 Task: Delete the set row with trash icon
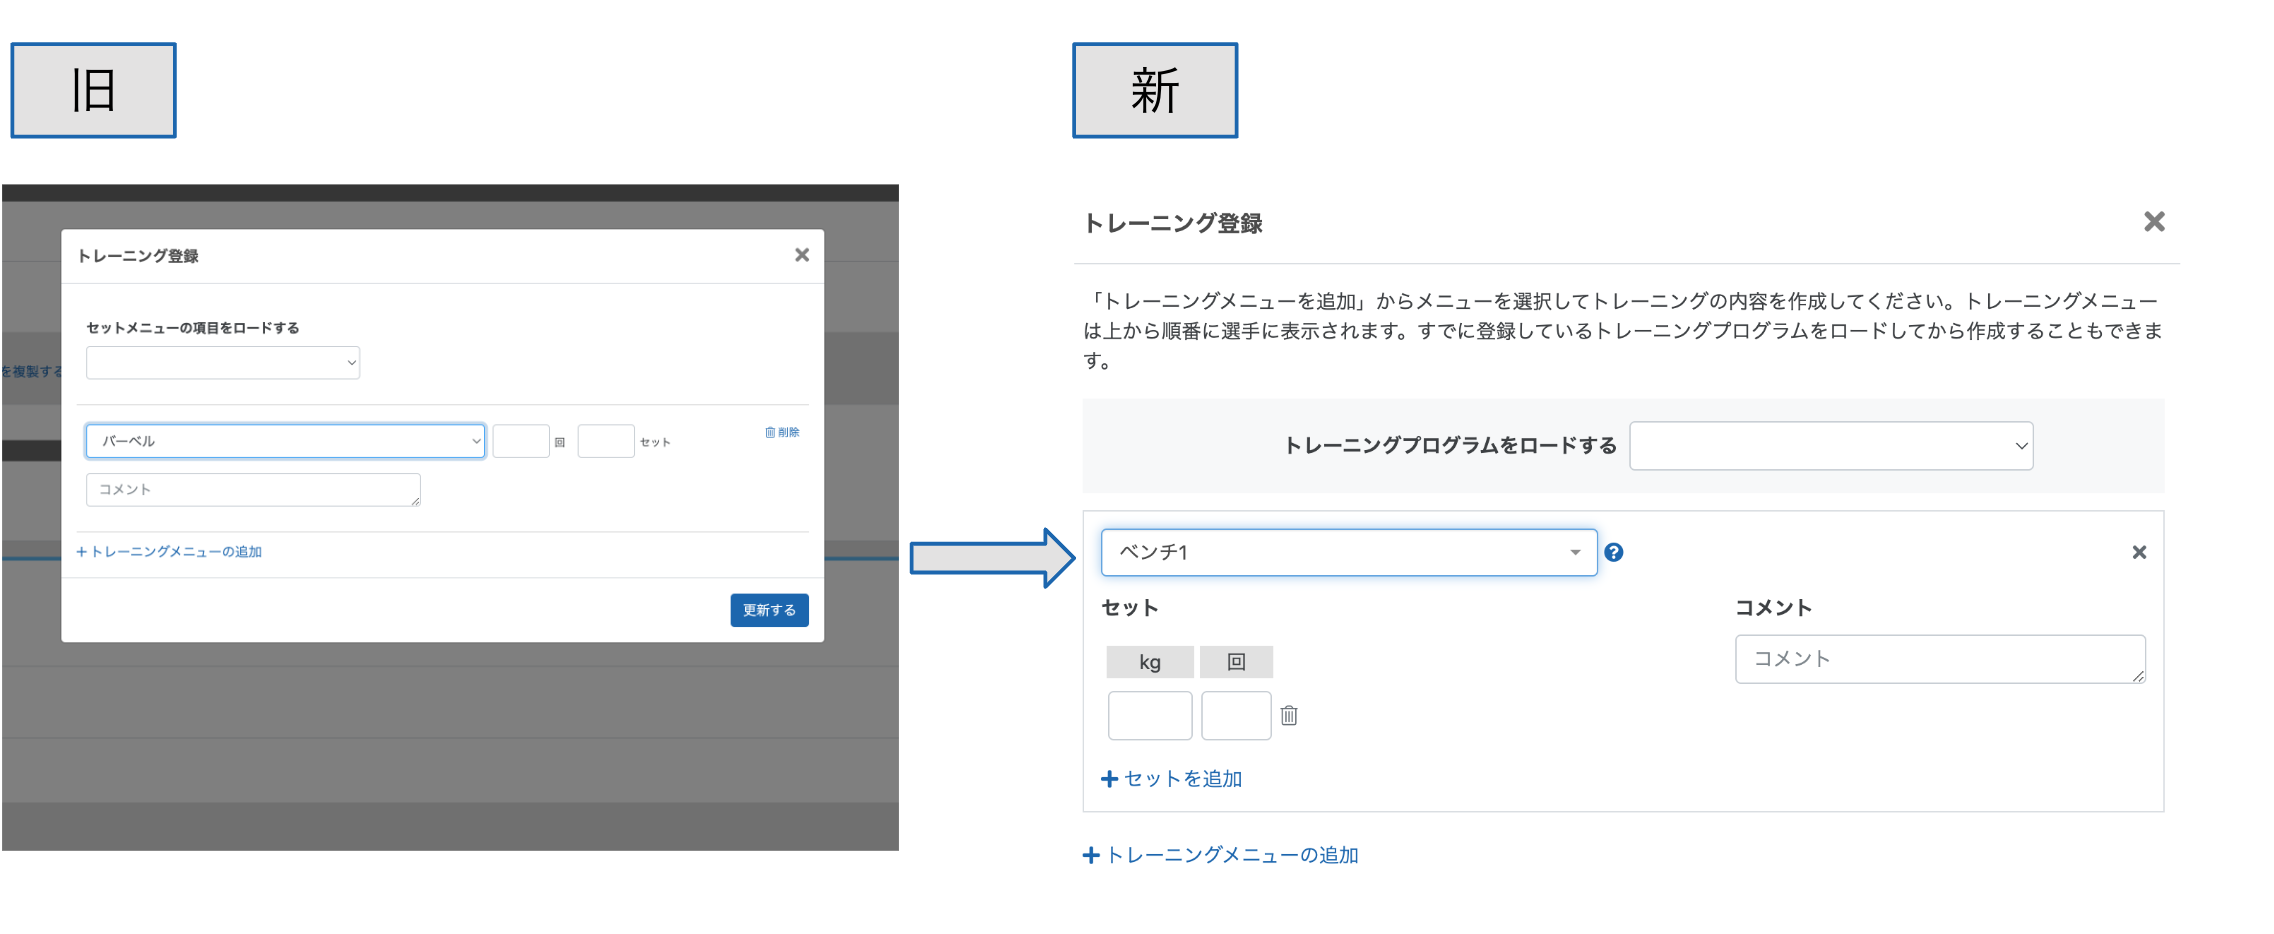[1289, 715]
